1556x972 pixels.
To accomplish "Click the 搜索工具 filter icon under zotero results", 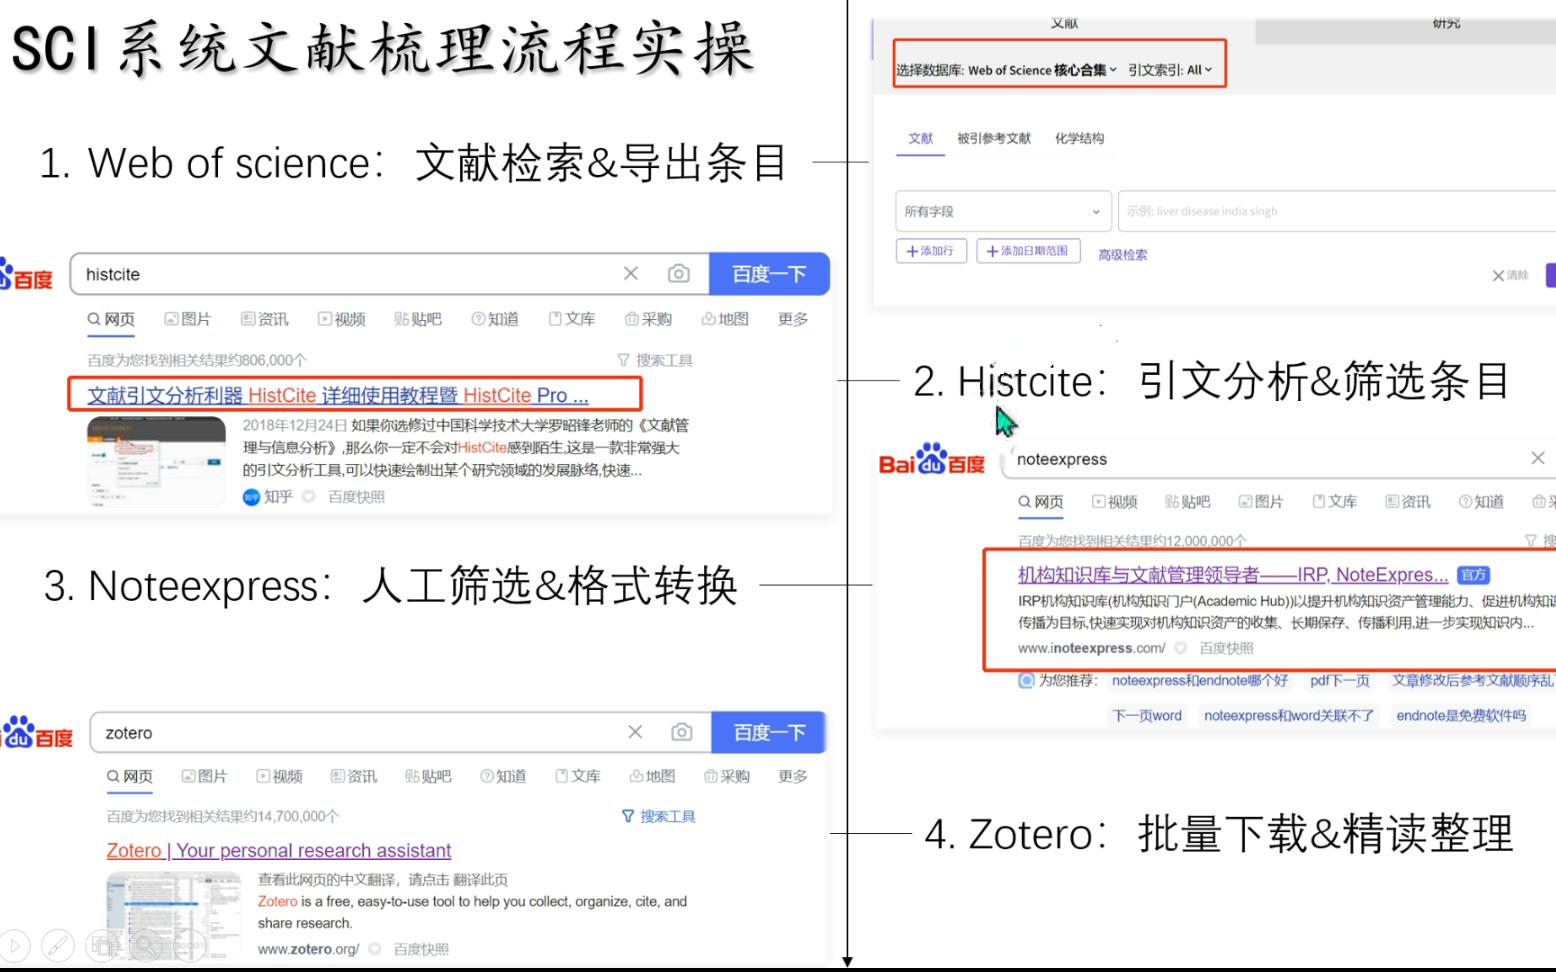I will pyautogui.click(x=626, y=816).
